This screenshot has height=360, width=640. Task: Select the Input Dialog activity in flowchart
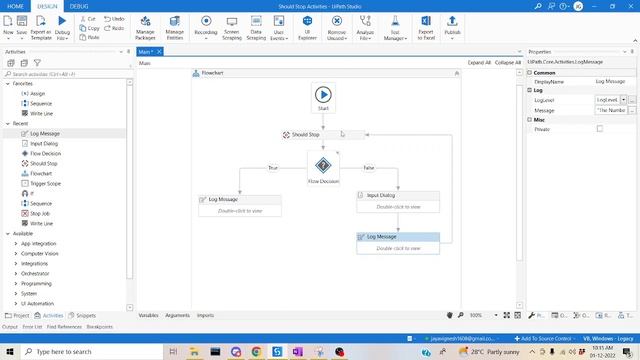tap(398, 202)
